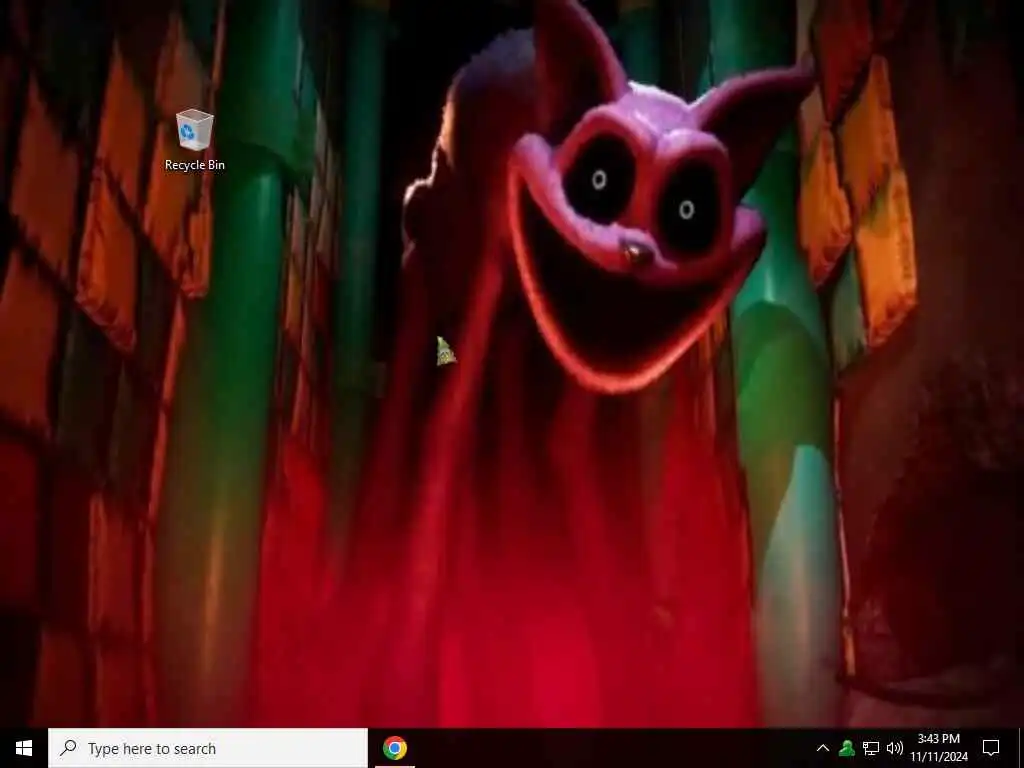The image size is (1024, 768).
Task: Launch Google Chrome from the taskbar
Action: pyautogui.click(x=394, y=748)
